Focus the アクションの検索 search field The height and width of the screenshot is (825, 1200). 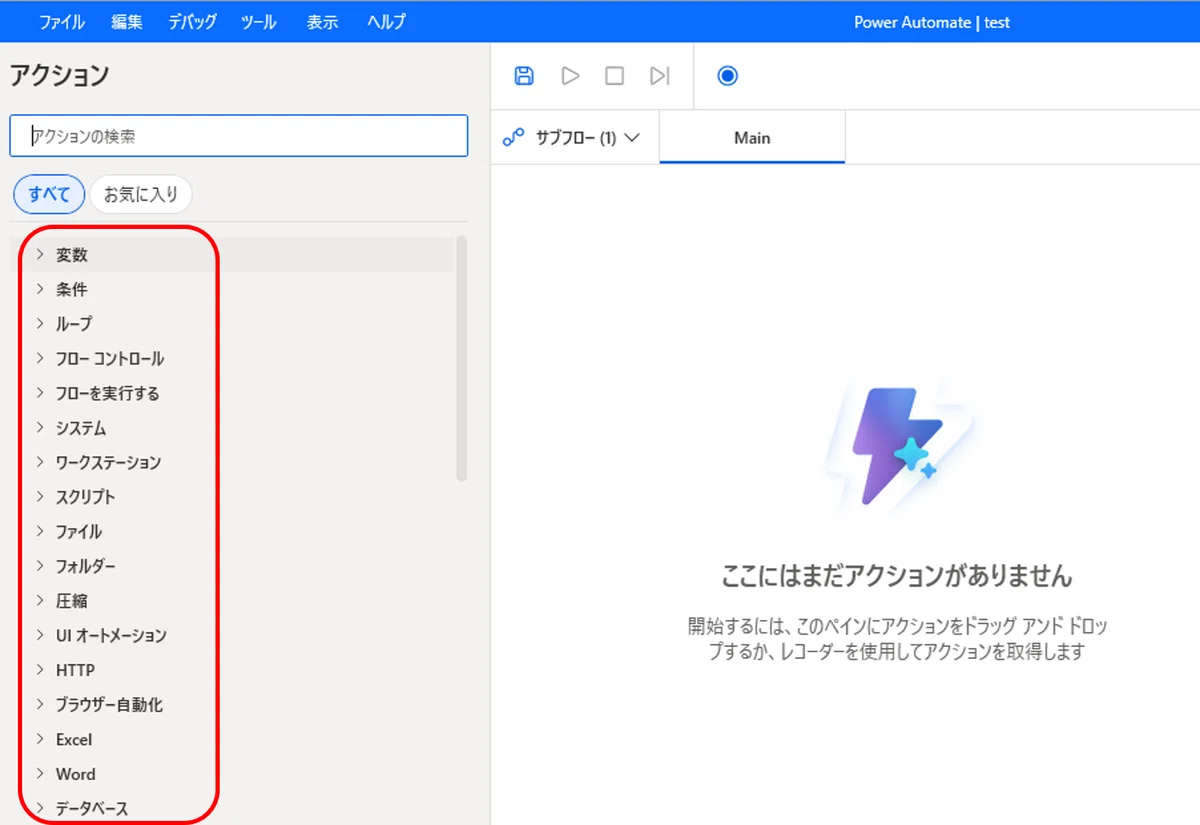point(239,136)
